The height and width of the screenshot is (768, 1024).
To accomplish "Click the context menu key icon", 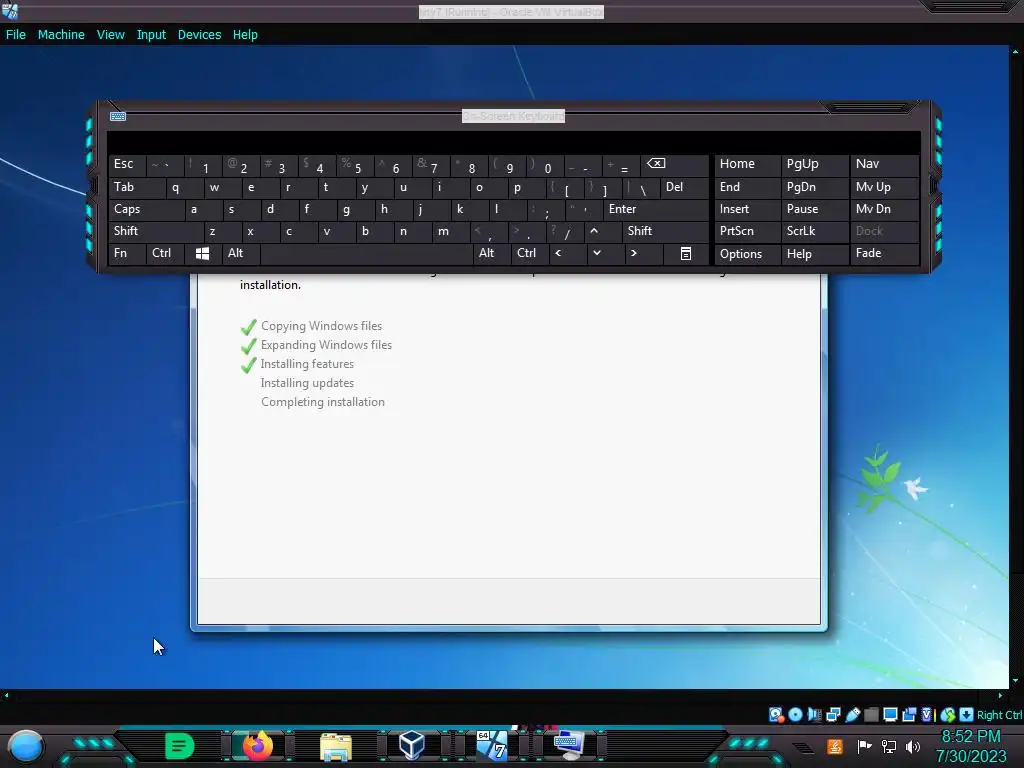I will point(686,253).
